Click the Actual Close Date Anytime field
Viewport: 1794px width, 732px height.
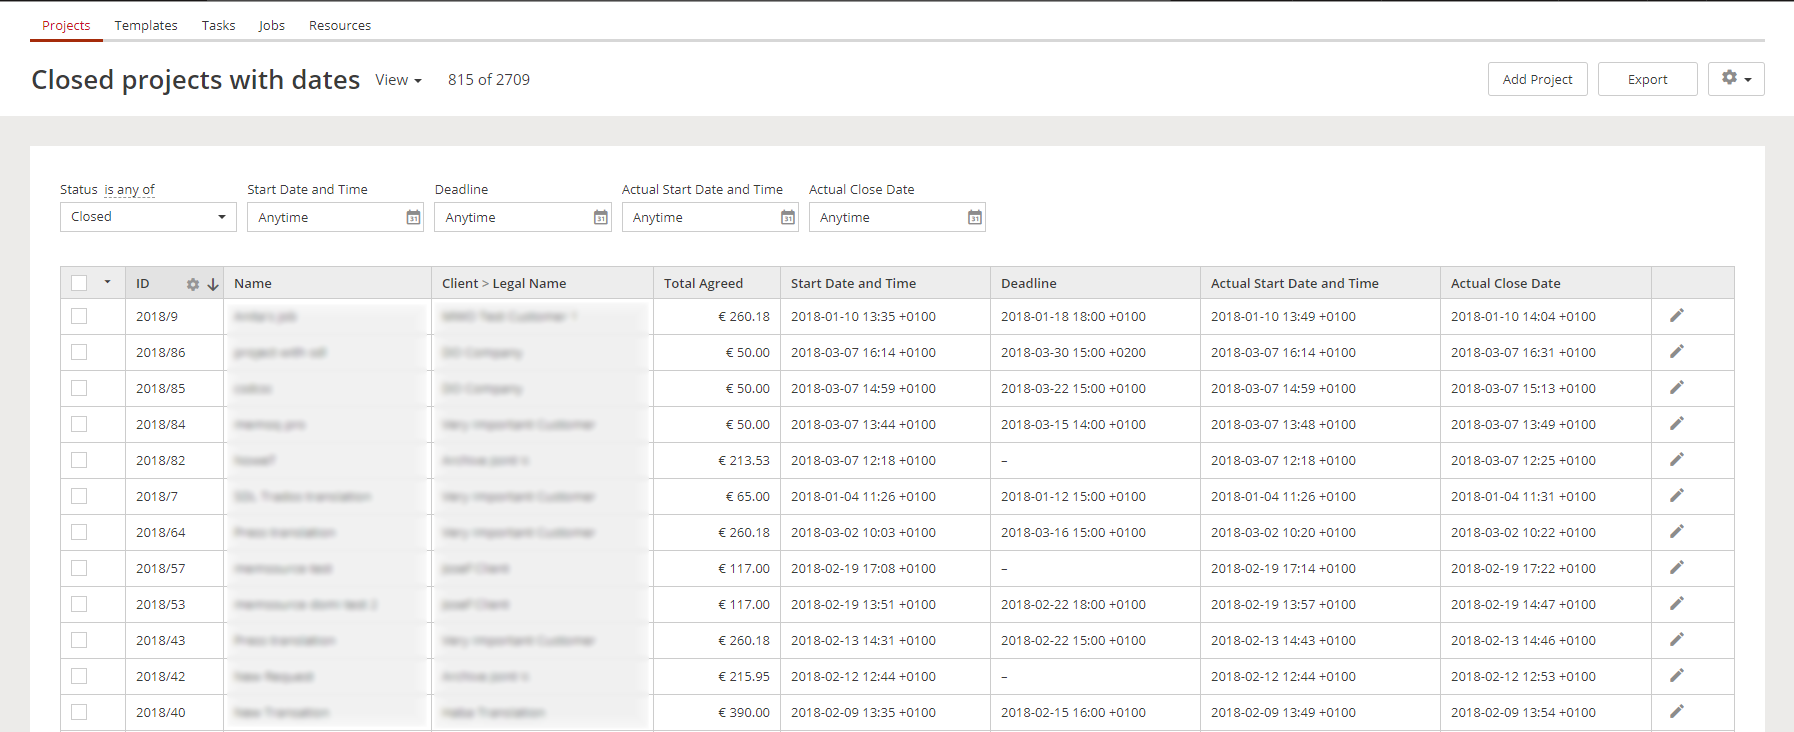(x=897, y=217)
